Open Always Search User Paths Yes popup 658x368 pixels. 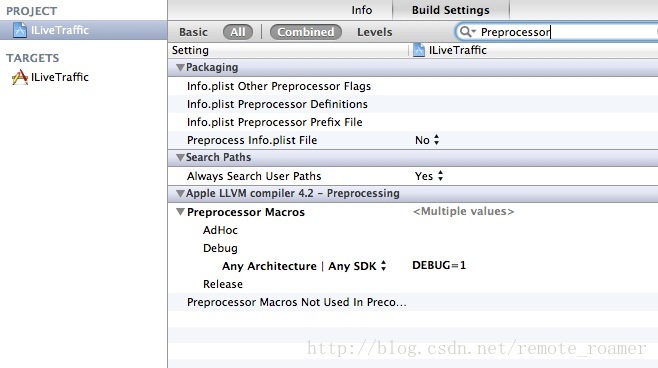coord(429,176)
